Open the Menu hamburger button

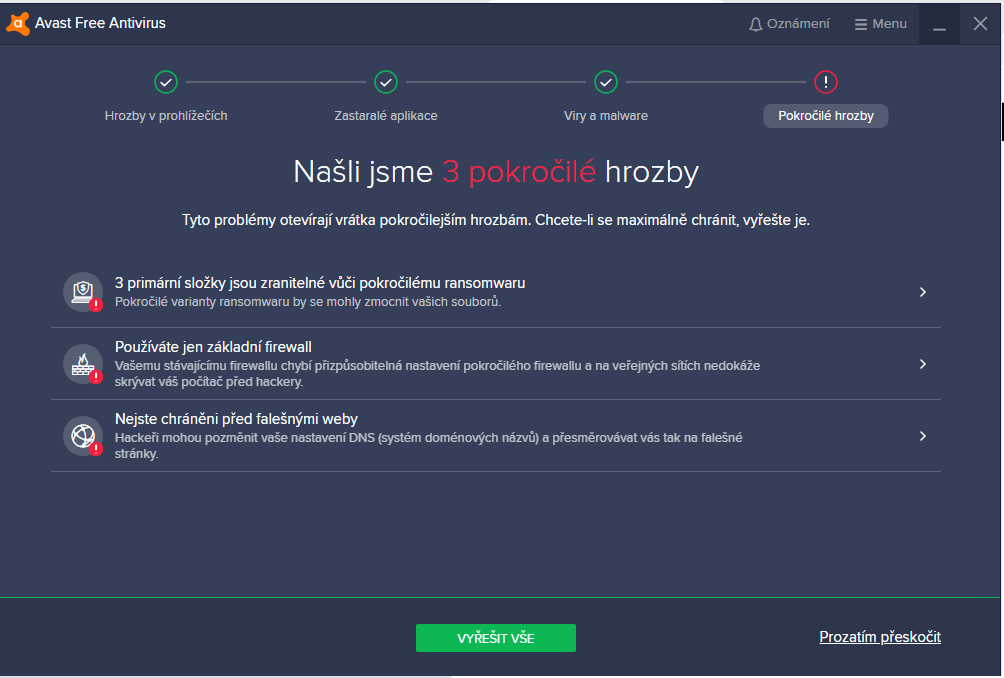click(880, 24)
